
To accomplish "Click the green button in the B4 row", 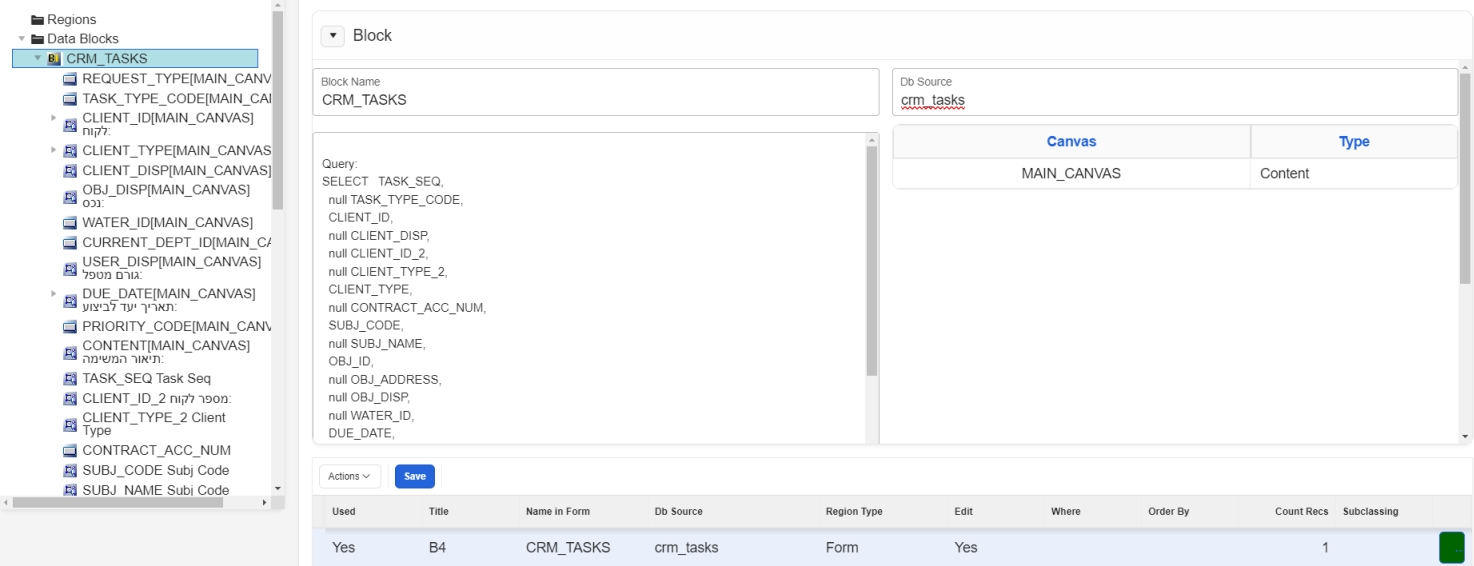I will click(x=1451, y=547).
